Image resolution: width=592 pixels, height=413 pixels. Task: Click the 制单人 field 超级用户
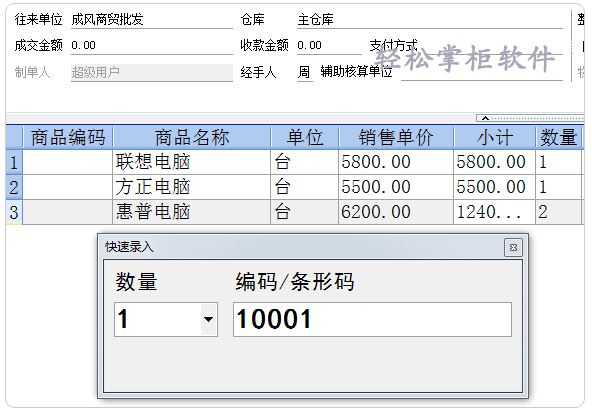click(152, 72)
